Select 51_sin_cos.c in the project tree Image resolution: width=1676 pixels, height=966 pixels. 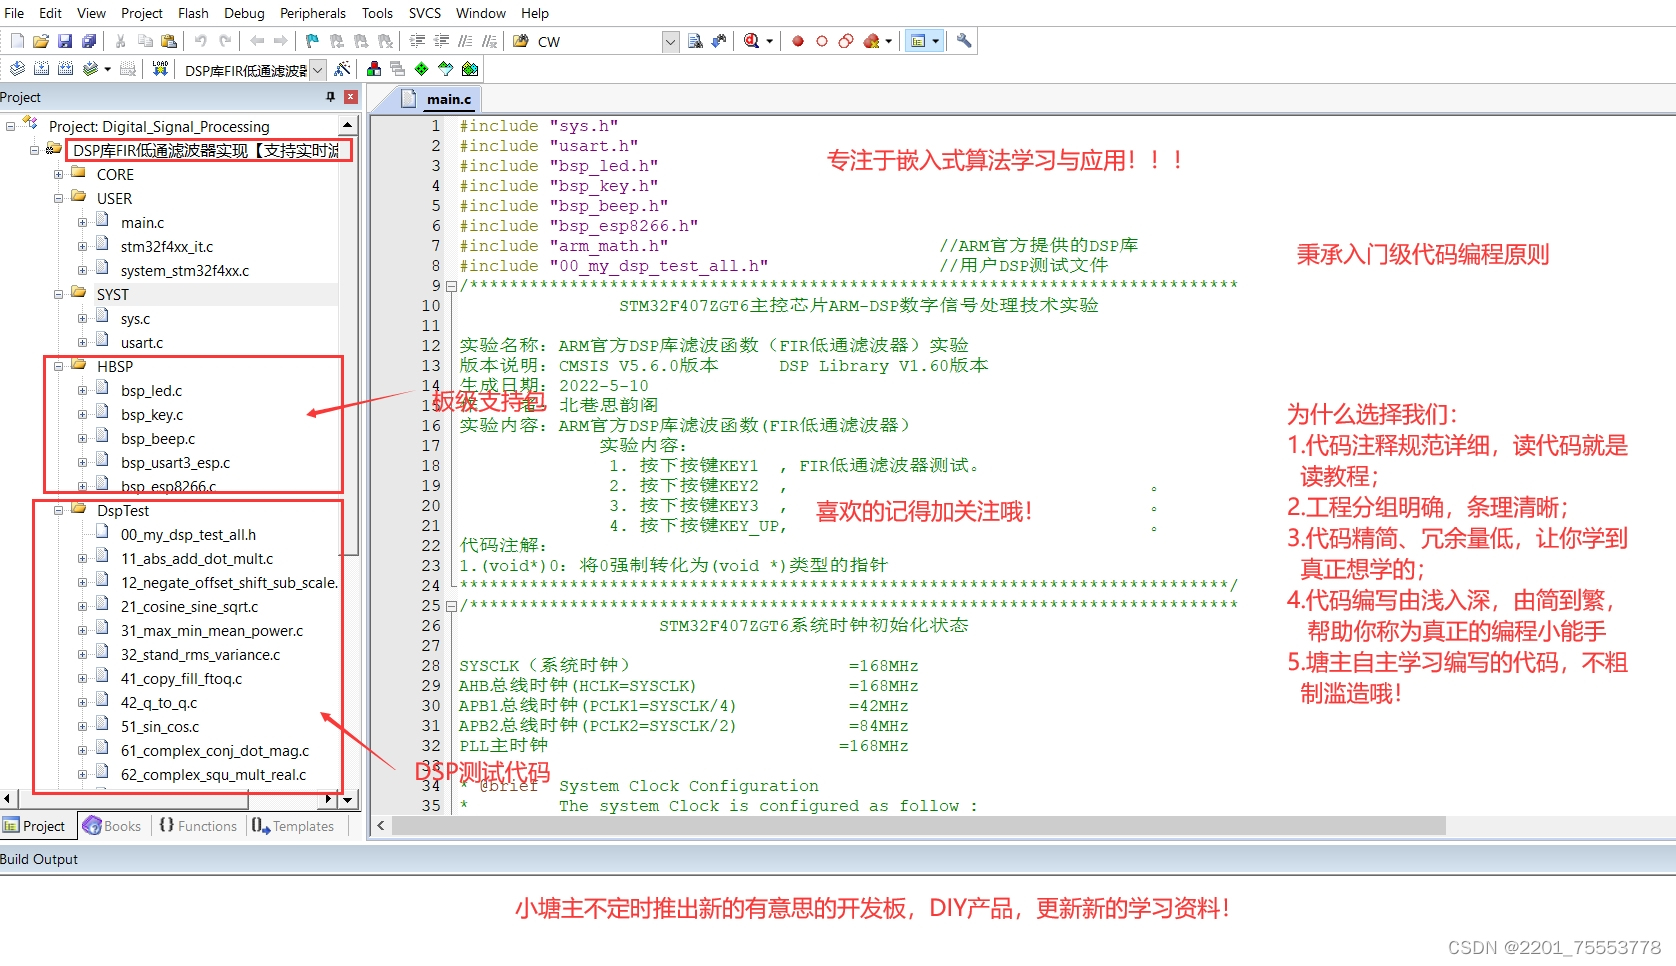tap(160, 727)
